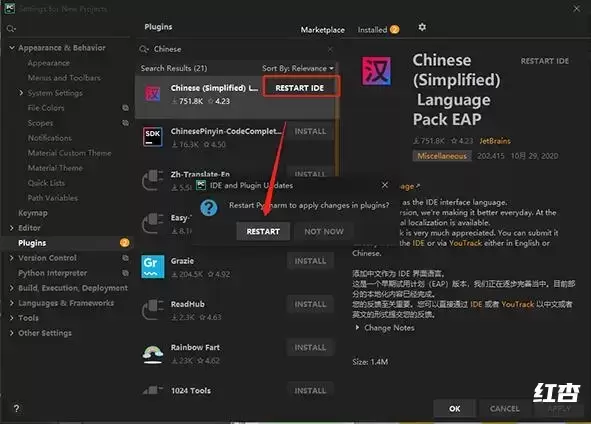Click the ReadHub plugin placeholder icon
This screenshot has height=424, width=591.
click(153, 310)
